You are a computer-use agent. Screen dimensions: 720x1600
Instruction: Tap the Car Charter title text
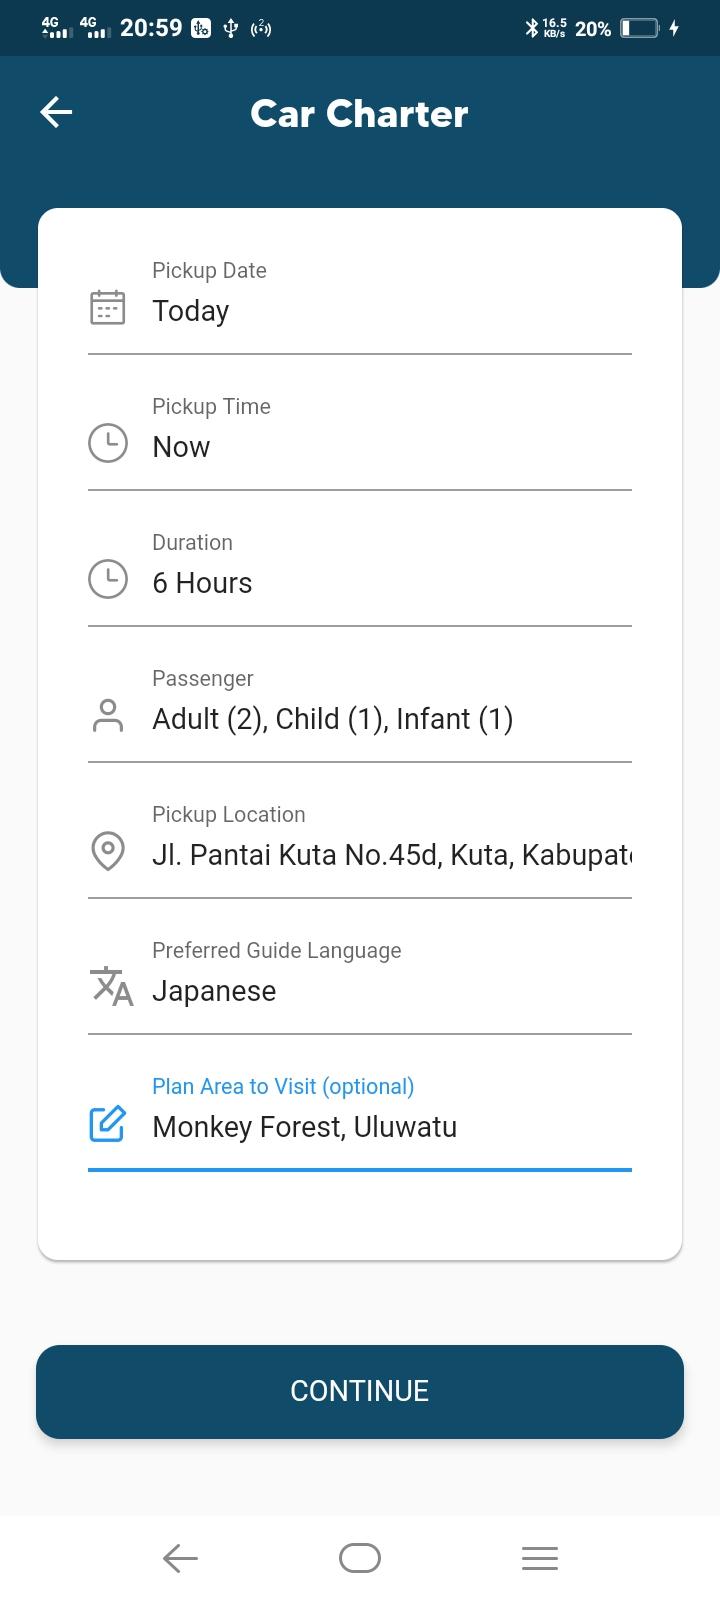pyautogui.click(x=359, y=113)
